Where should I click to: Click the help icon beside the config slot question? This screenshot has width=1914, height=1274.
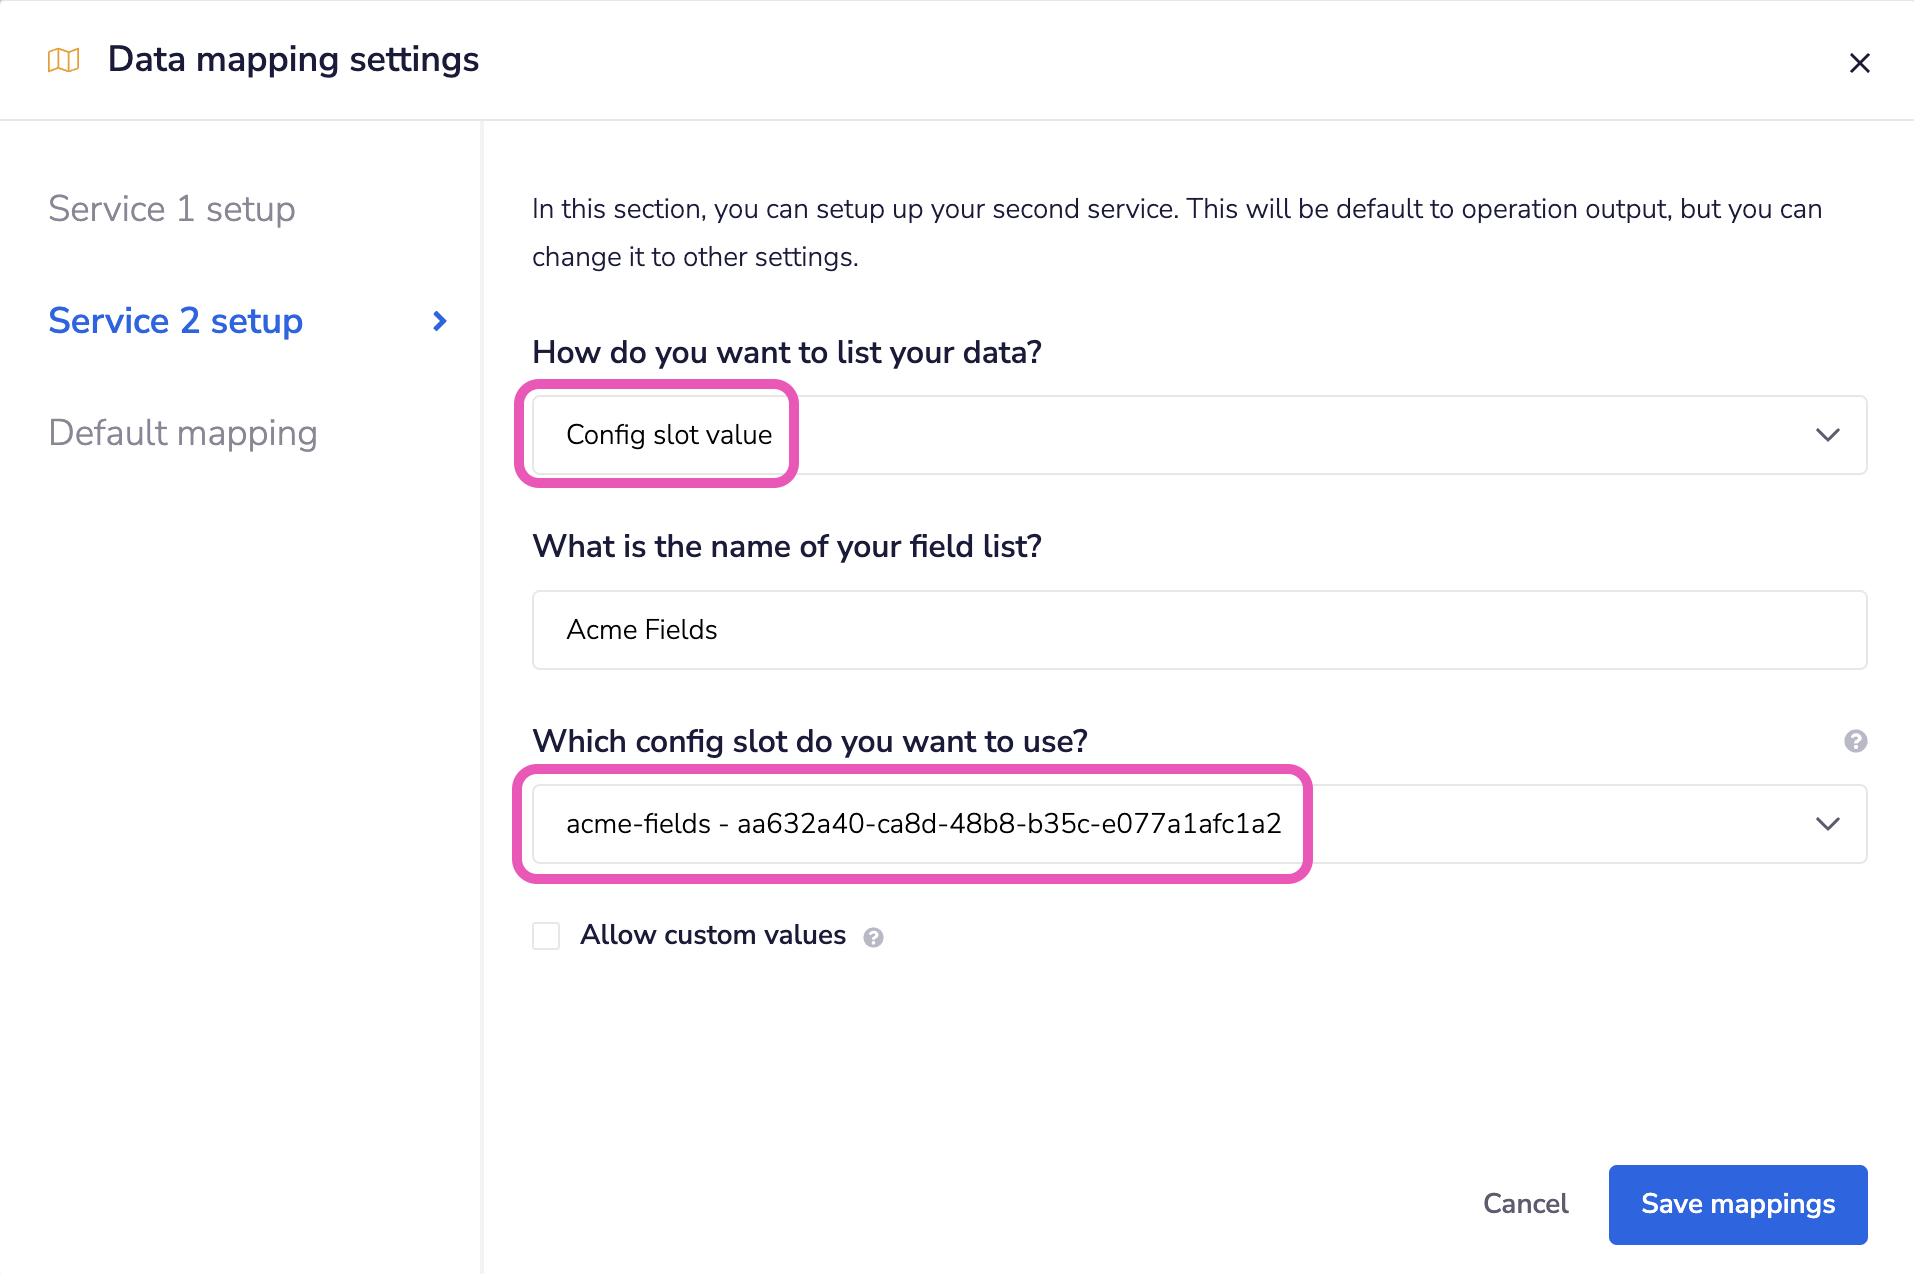click(x=1857, y=741)
